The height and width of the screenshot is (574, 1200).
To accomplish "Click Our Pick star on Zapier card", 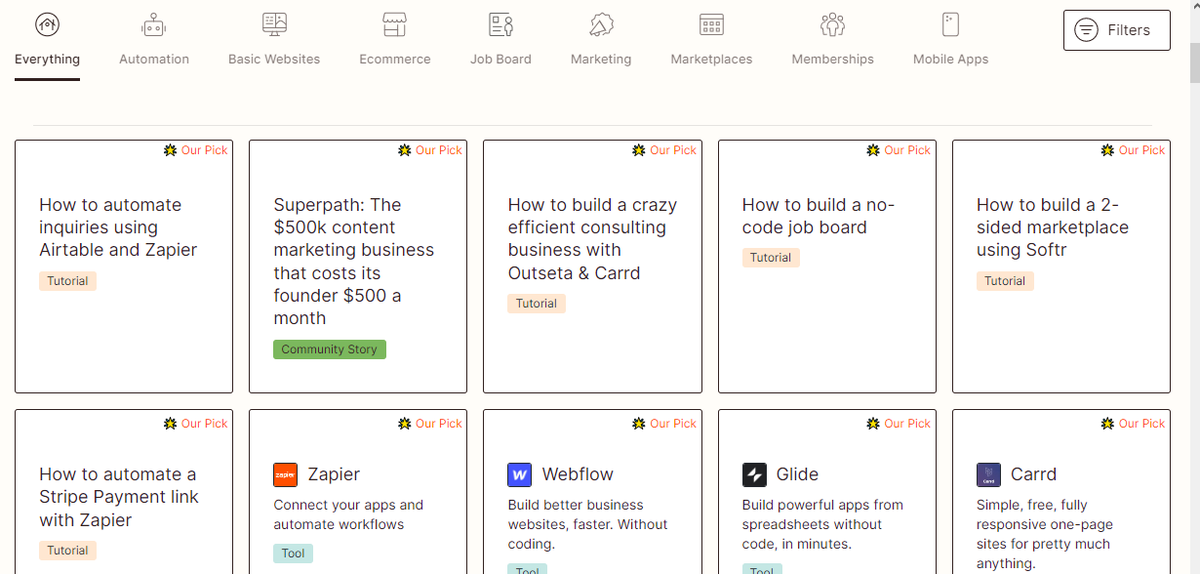I will click(405, 424).
